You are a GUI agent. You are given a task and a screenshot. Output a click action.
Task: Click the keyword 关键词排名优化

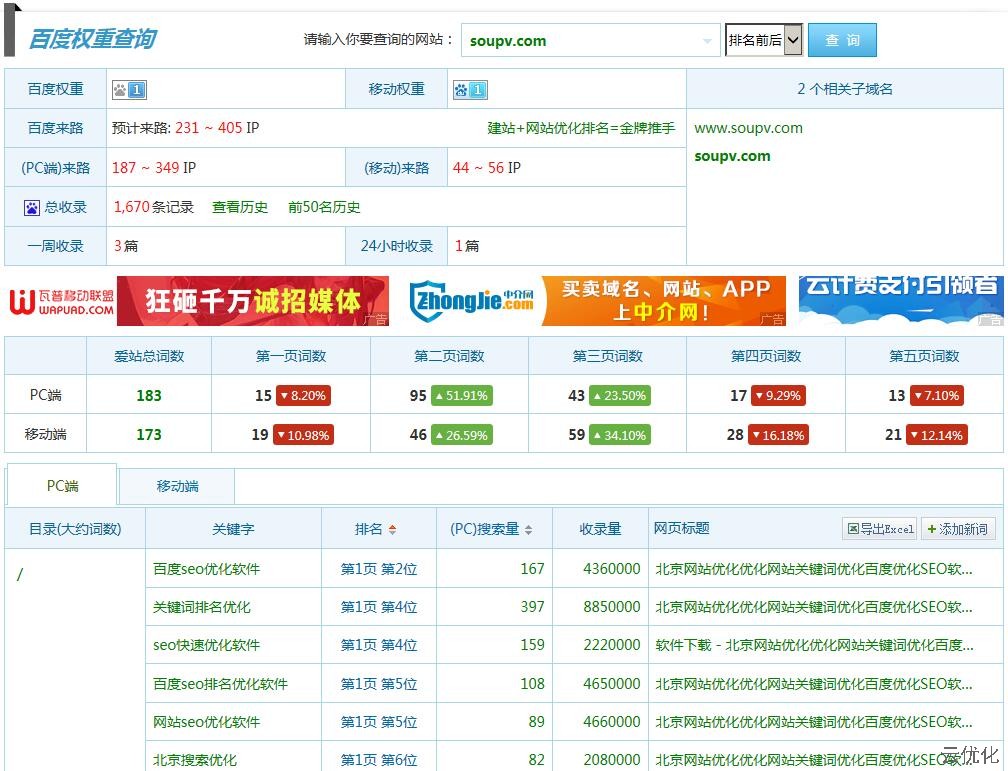point(201,607)
